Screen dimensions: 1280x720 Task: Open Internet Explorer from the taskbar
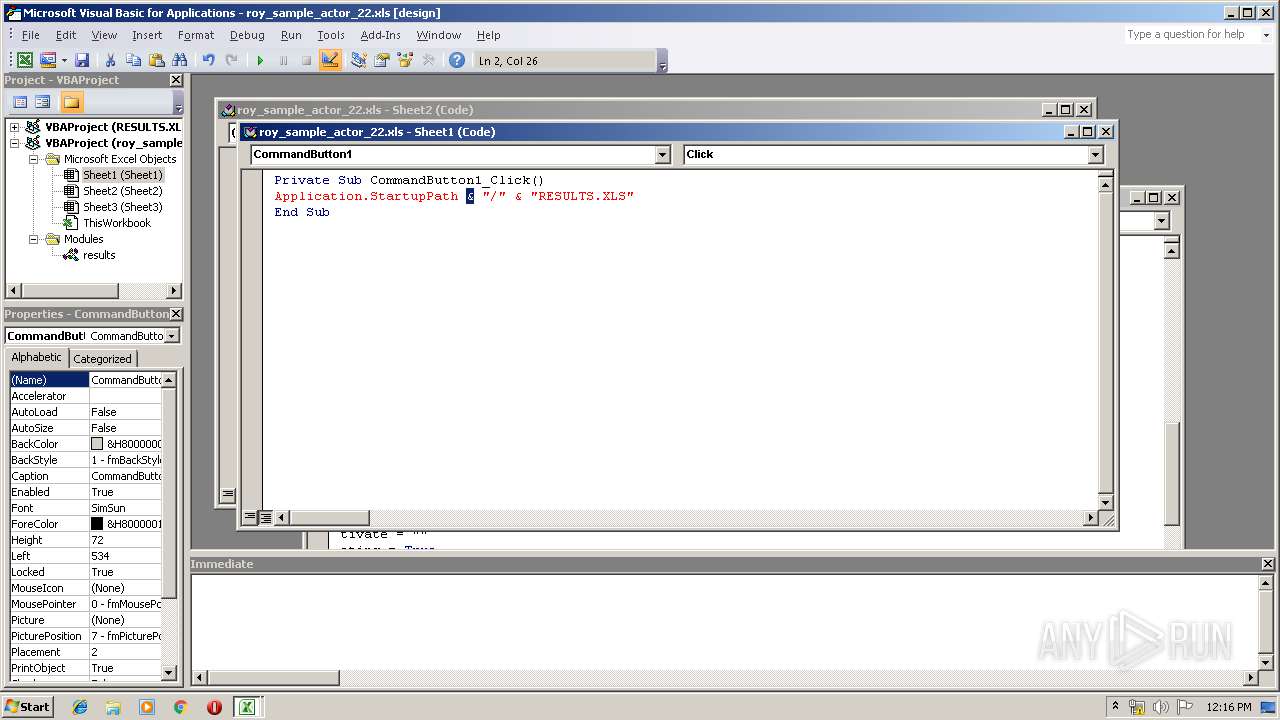coord(80,707)
